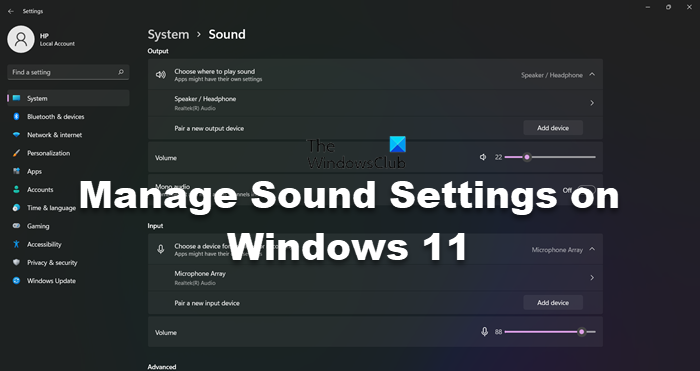Viewport: 700px width, 371px height.
Task: Open Windows Update settings
Action: [68, 281]
